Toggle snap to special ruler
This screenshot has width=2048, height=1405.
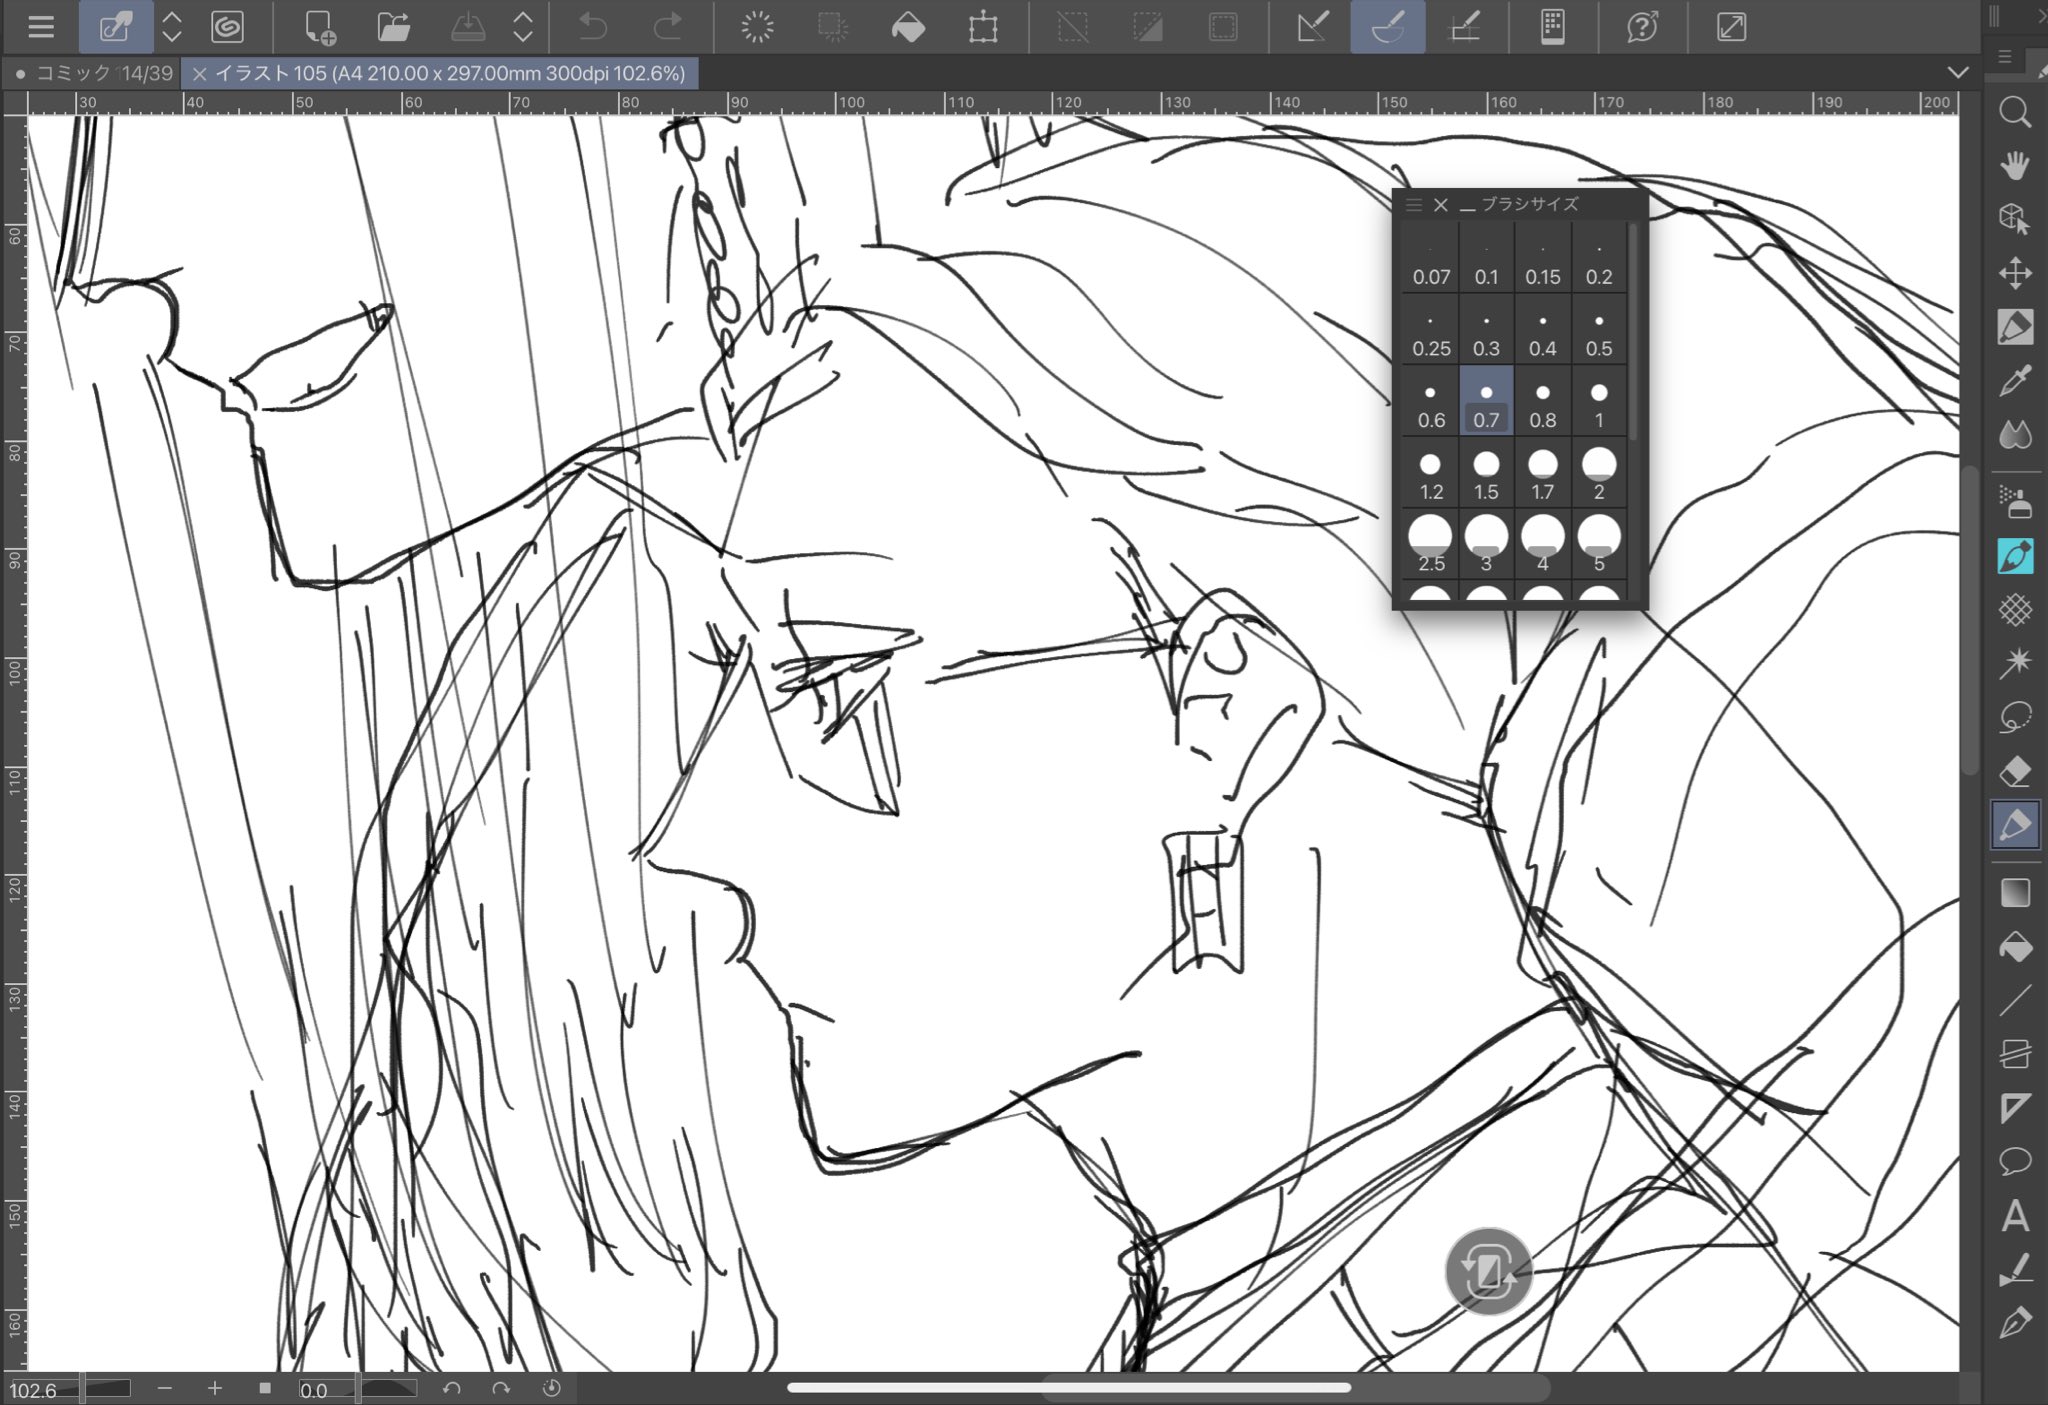point(1388,27)
